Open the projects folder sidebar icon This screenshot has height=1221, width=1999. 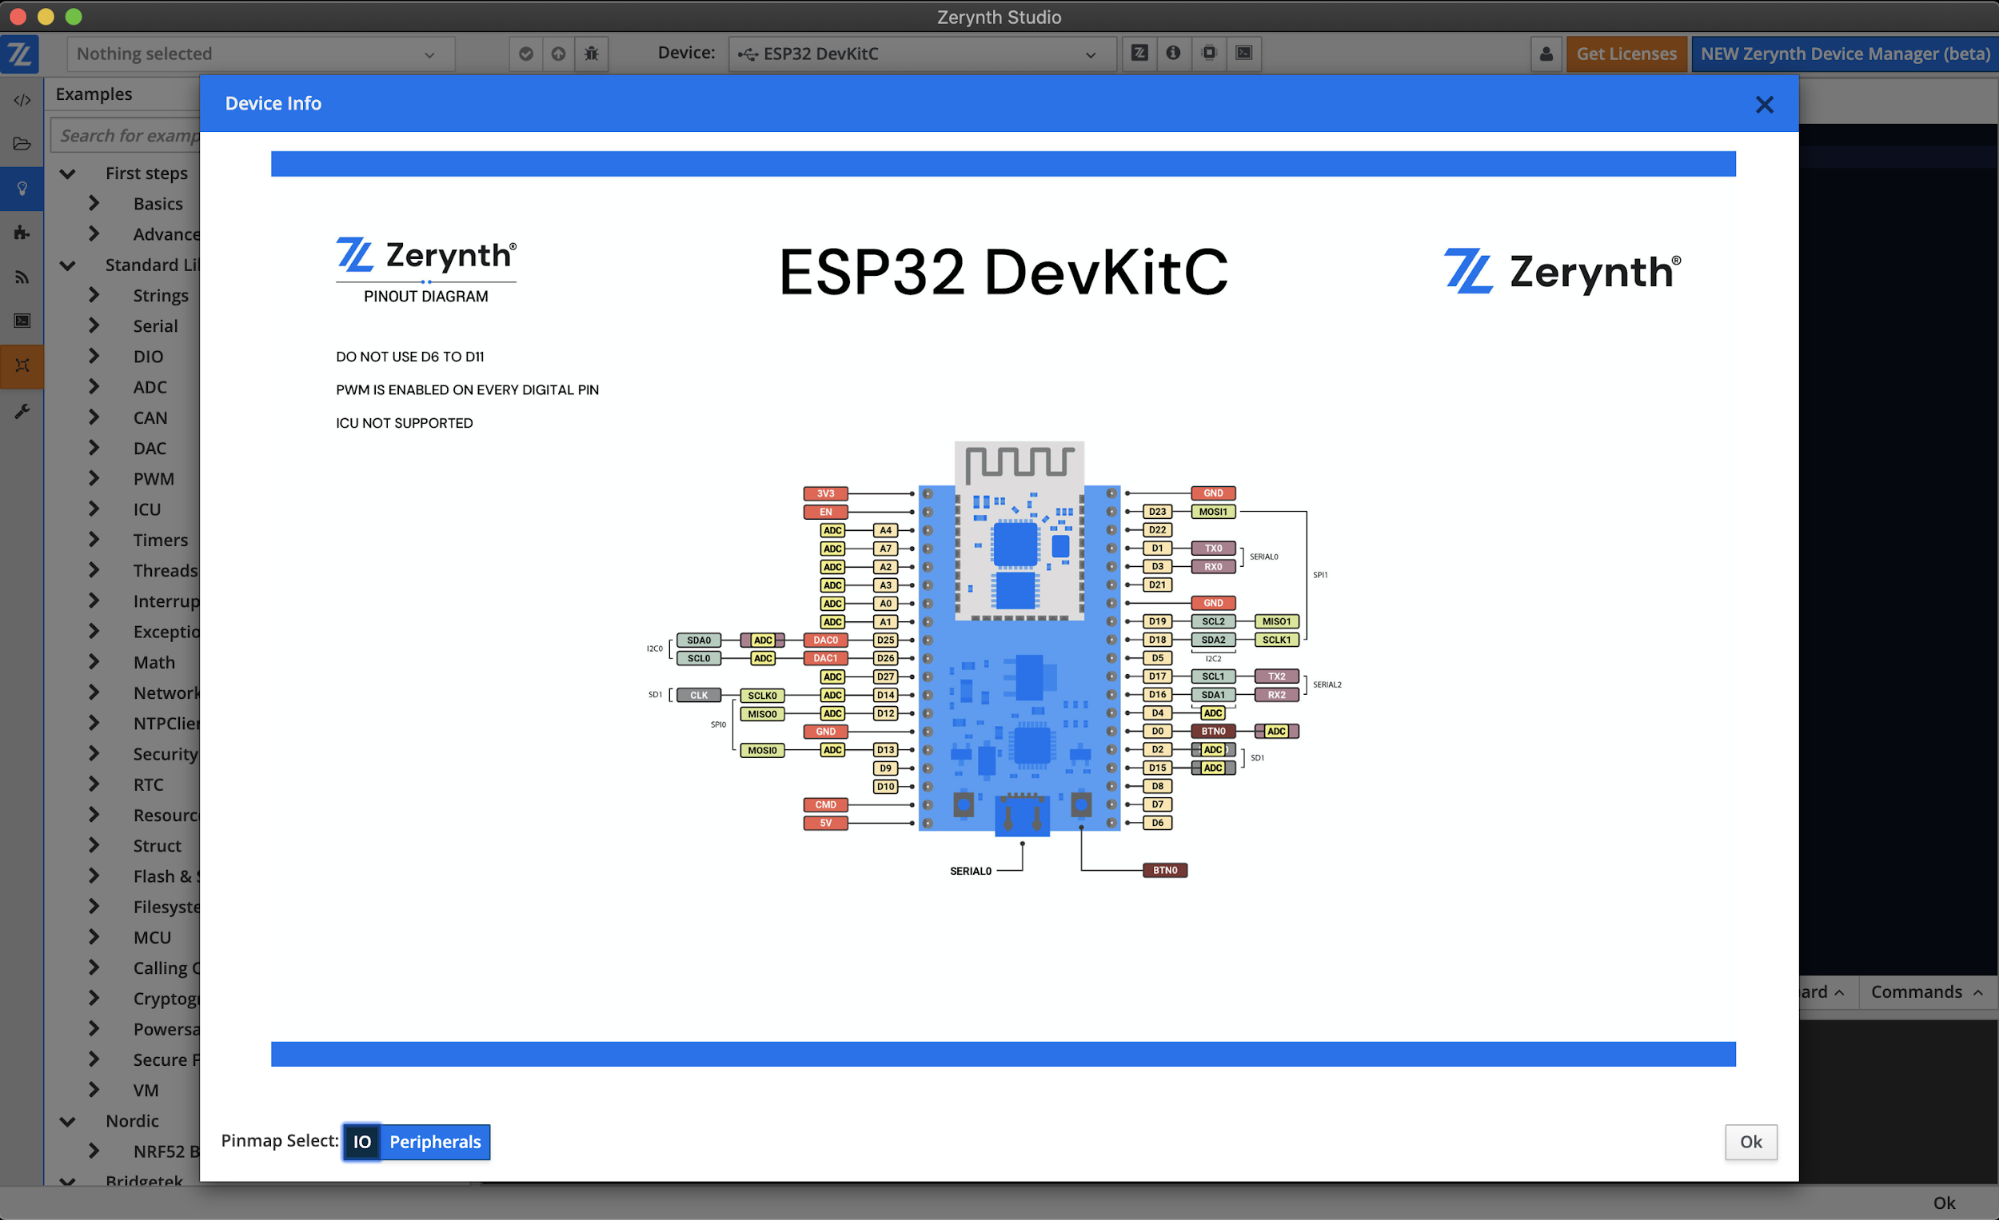tap(21, 144)
